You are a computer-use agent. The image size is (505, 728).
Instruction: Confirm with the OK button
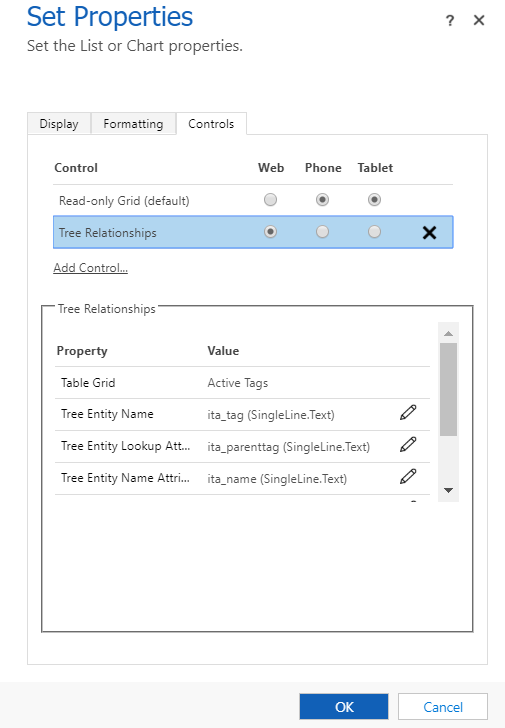(x=344, y=707)
